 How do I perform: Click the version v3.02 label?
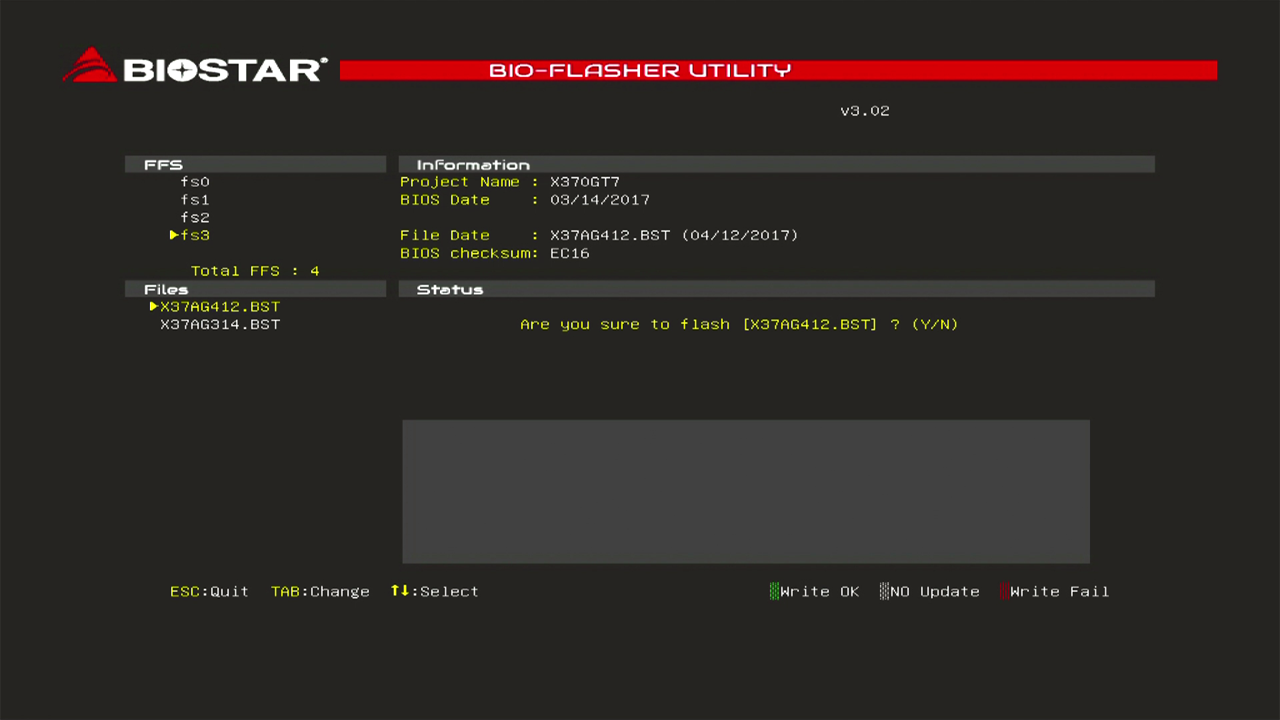coord(865,111)
